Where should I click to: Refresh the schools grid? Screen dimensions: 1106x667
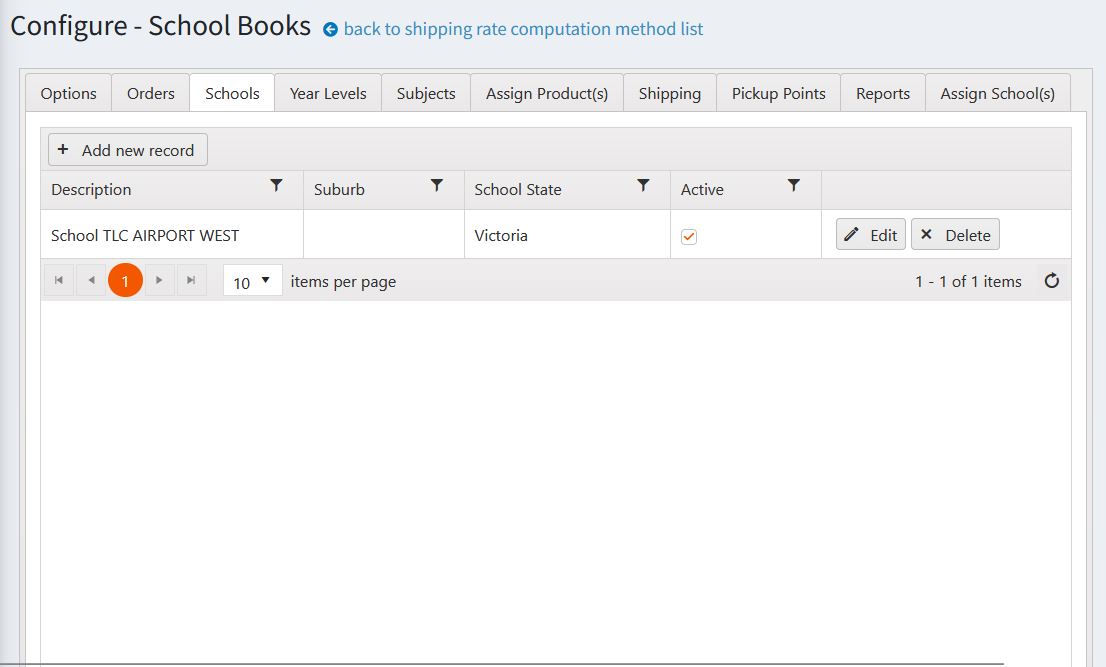click(1052, 281)
